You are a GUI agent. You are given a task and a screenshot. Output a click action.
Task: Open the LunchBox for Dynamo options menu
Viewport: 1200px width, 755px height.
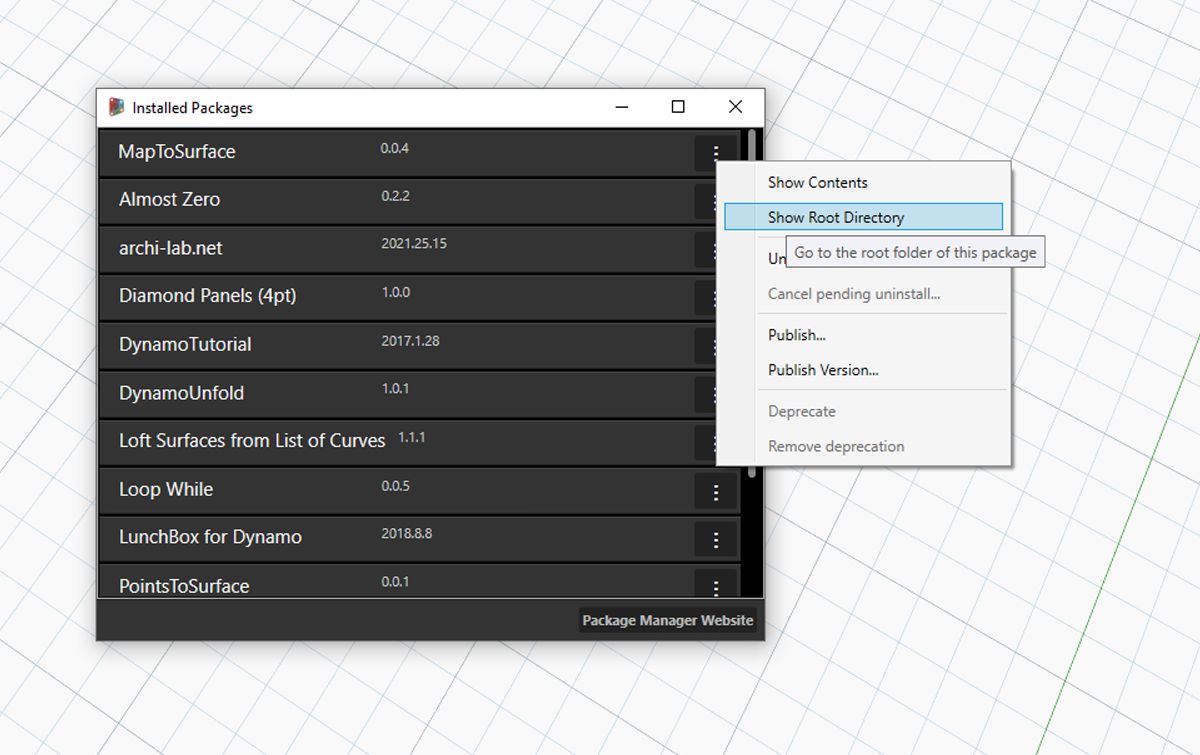tap(716, 540)
